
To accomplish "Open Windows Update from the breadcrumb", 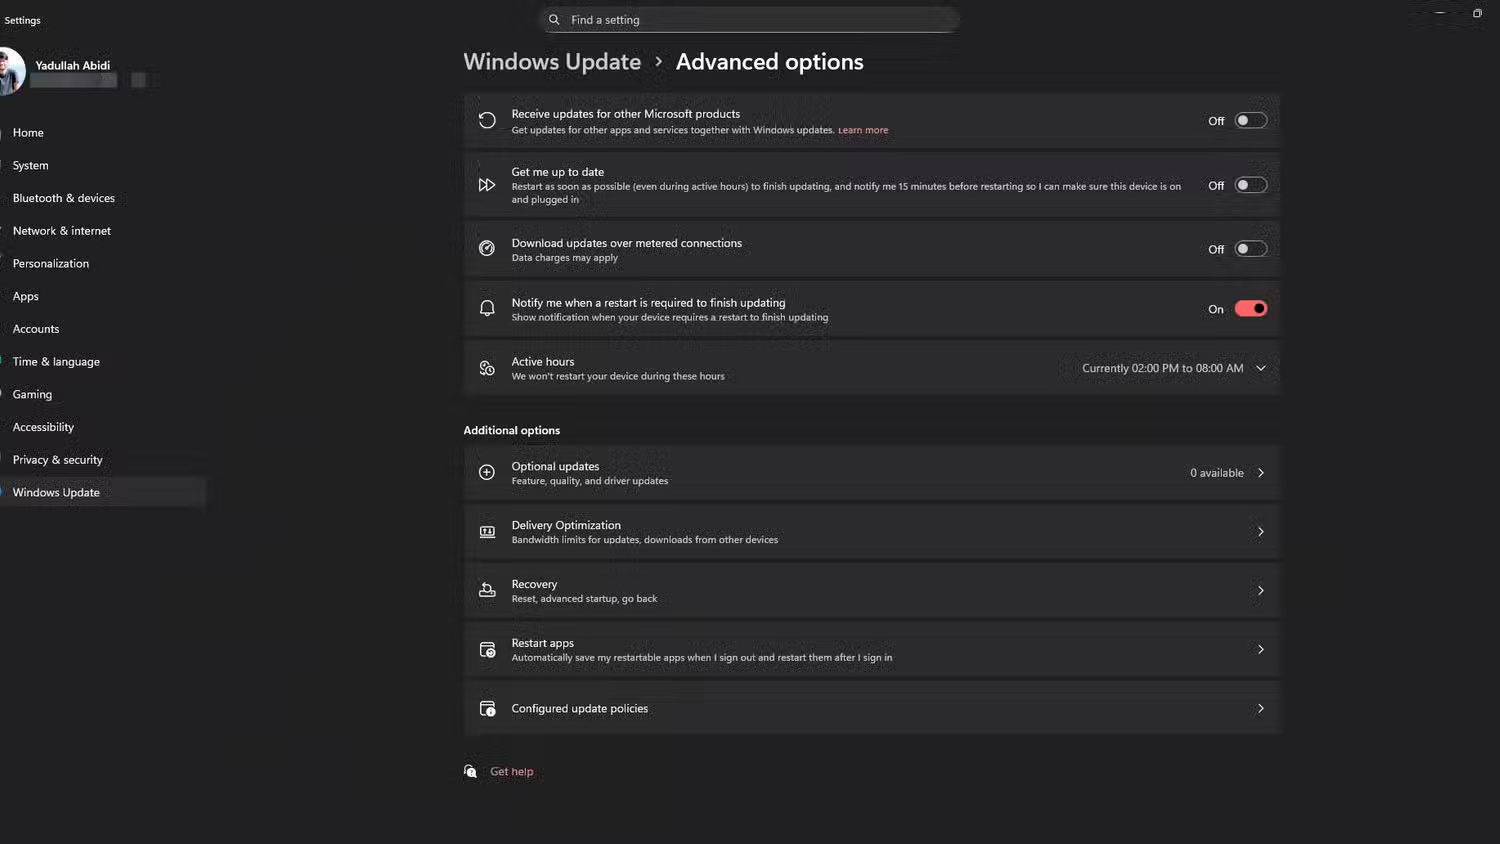I will click(x=552, y=61).
